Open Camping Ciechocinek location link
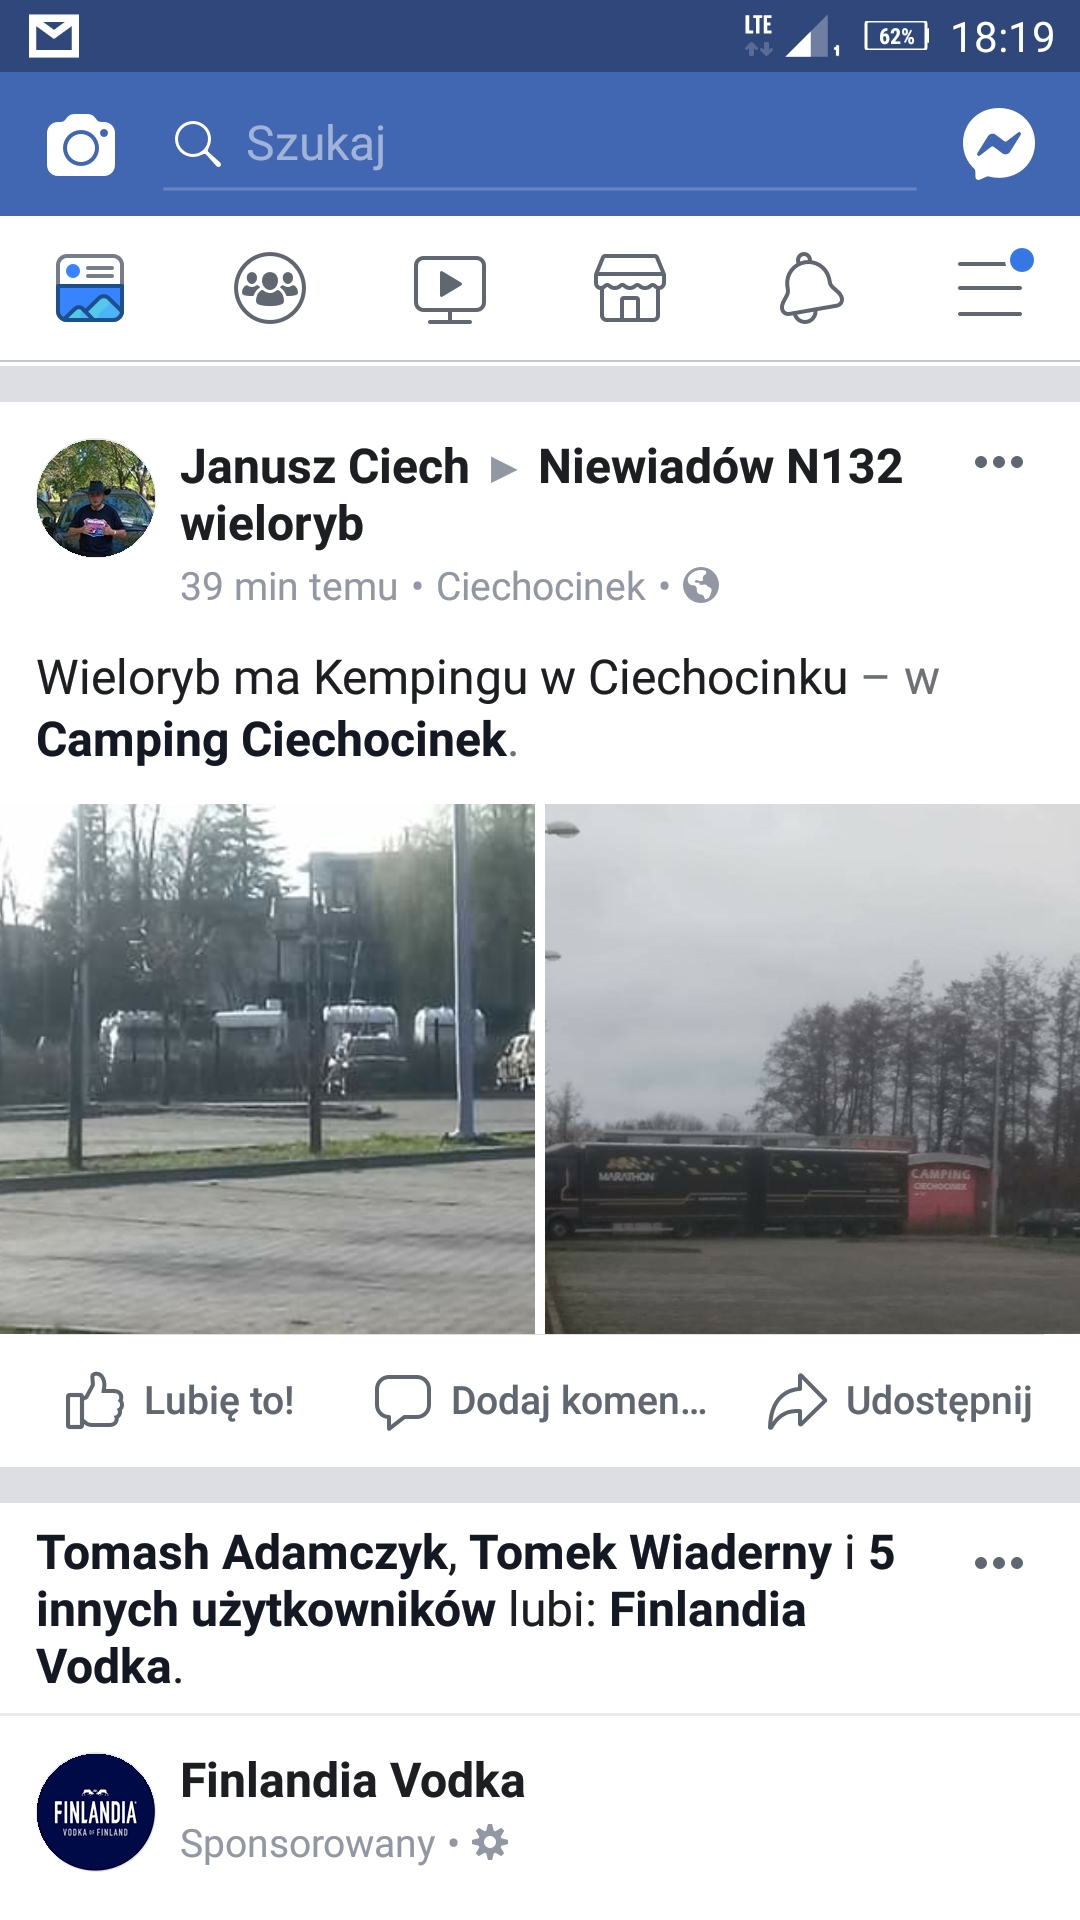 click(x=272, y=740)
